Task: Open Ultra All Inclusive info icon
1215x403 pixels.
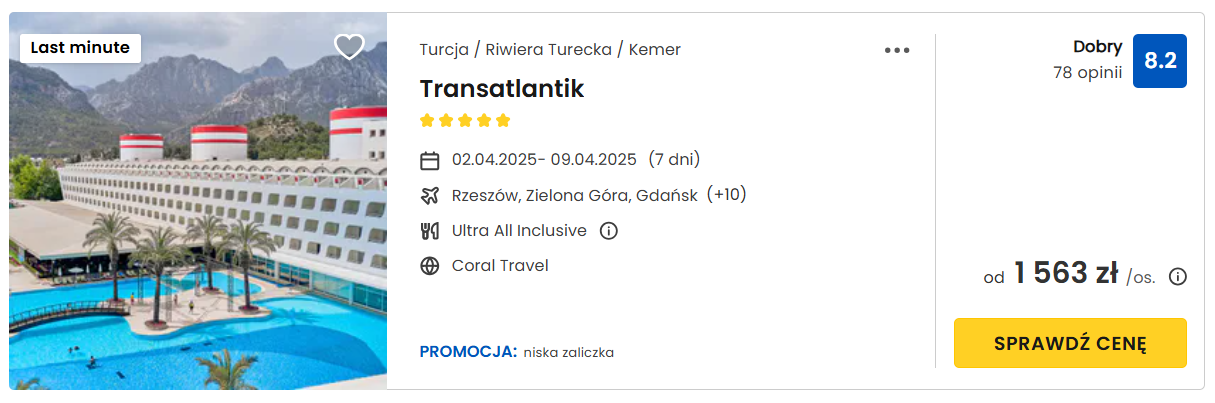Action: pos(608,231)
